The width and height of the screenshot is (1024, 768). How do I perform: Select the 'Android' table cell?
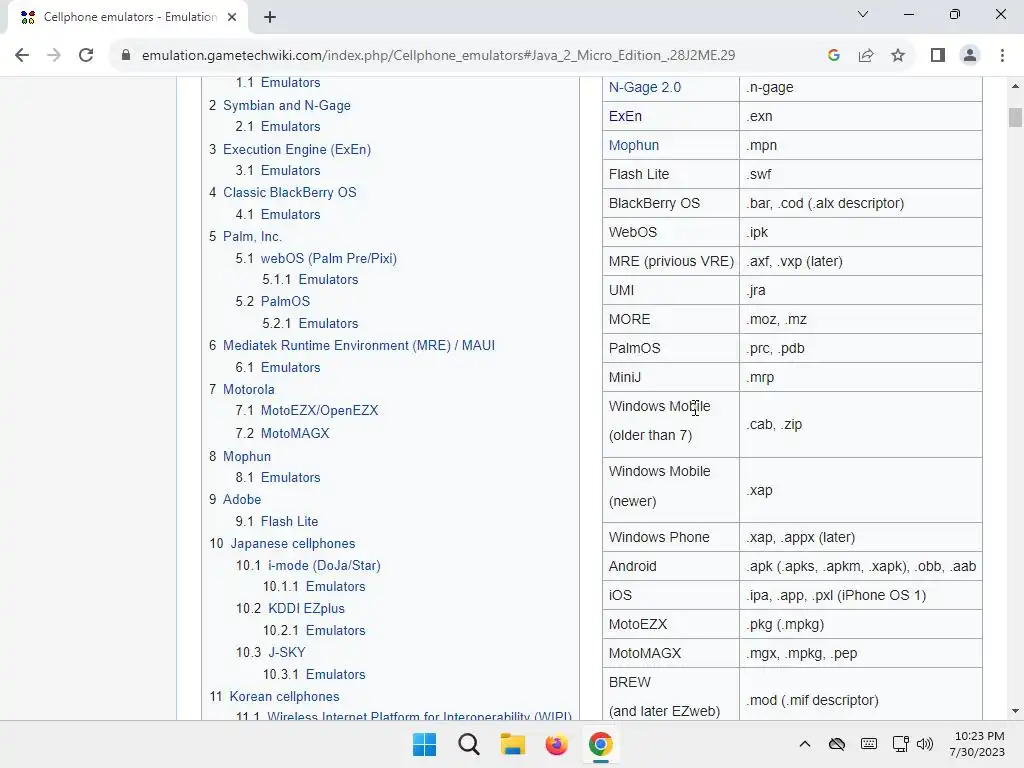(671, 566)
